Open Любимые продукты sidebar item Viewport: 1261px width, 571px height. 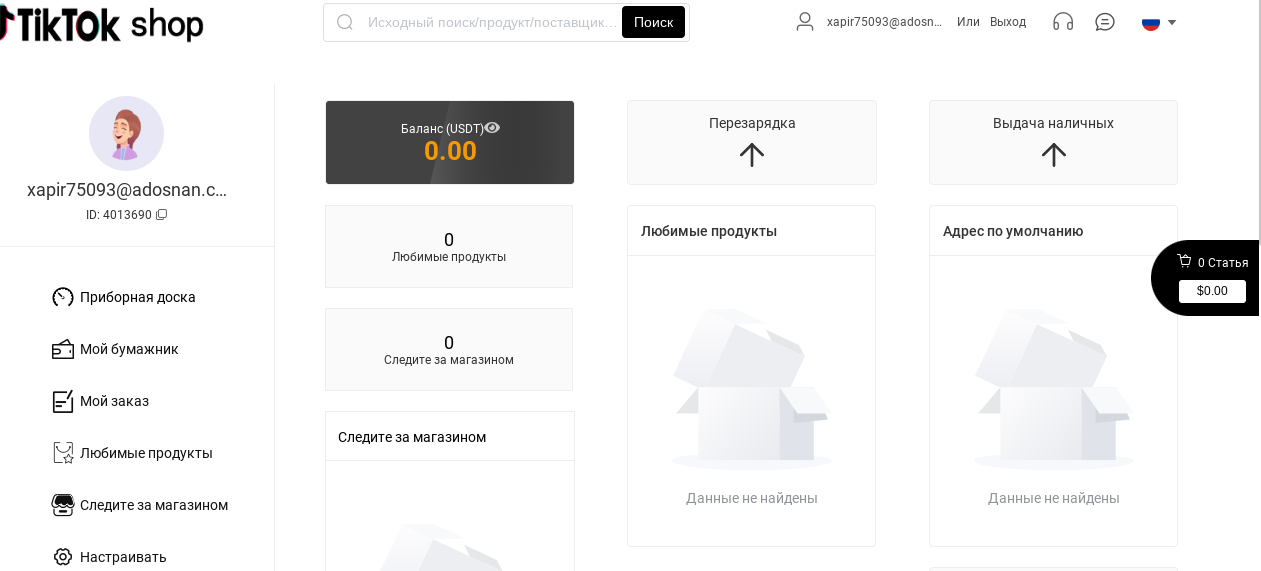click(x=146, y=453)
